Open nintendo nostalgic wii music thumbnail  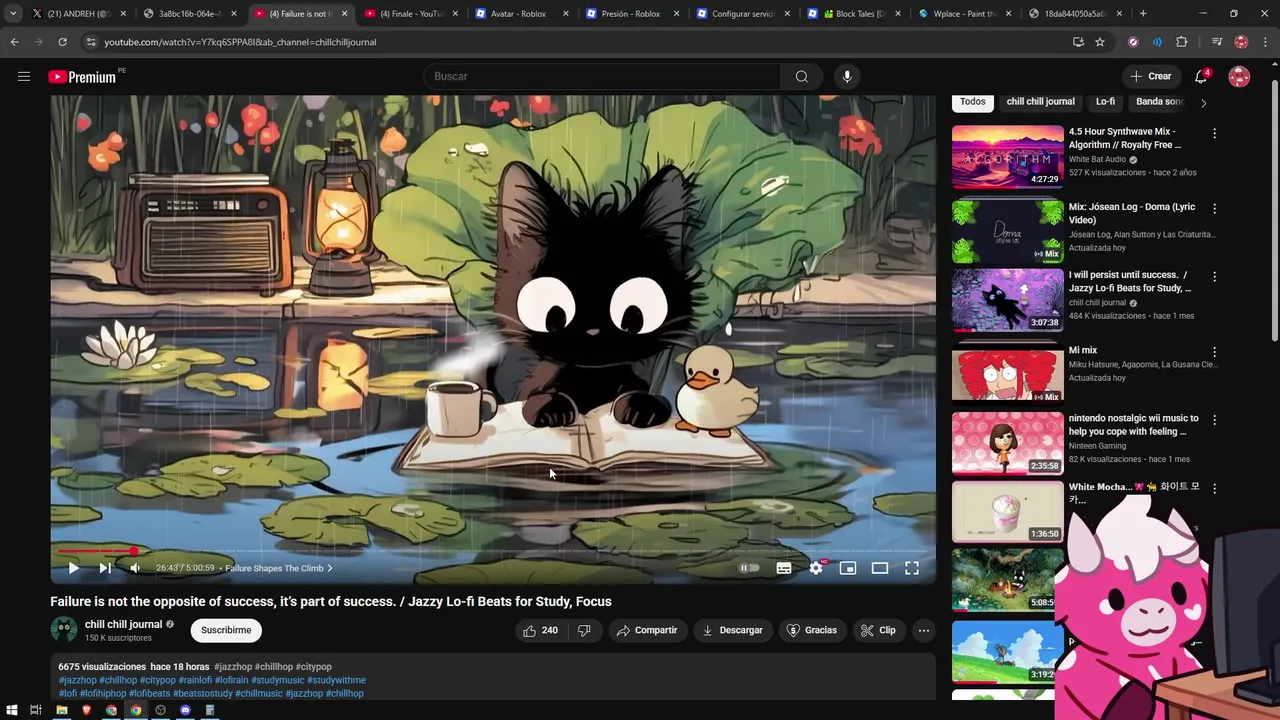coord(1007,442)
